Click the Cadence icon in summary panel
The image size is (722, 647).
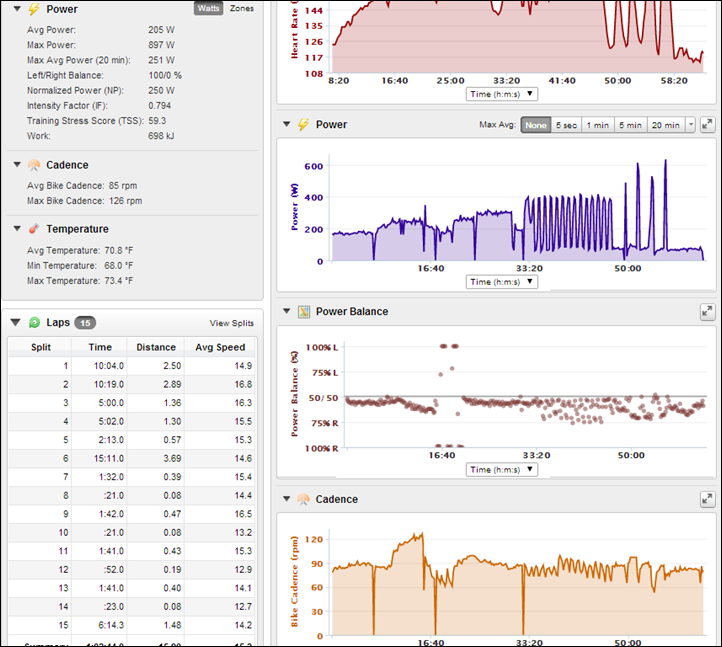pyautogui.click(x=34, y=165)
